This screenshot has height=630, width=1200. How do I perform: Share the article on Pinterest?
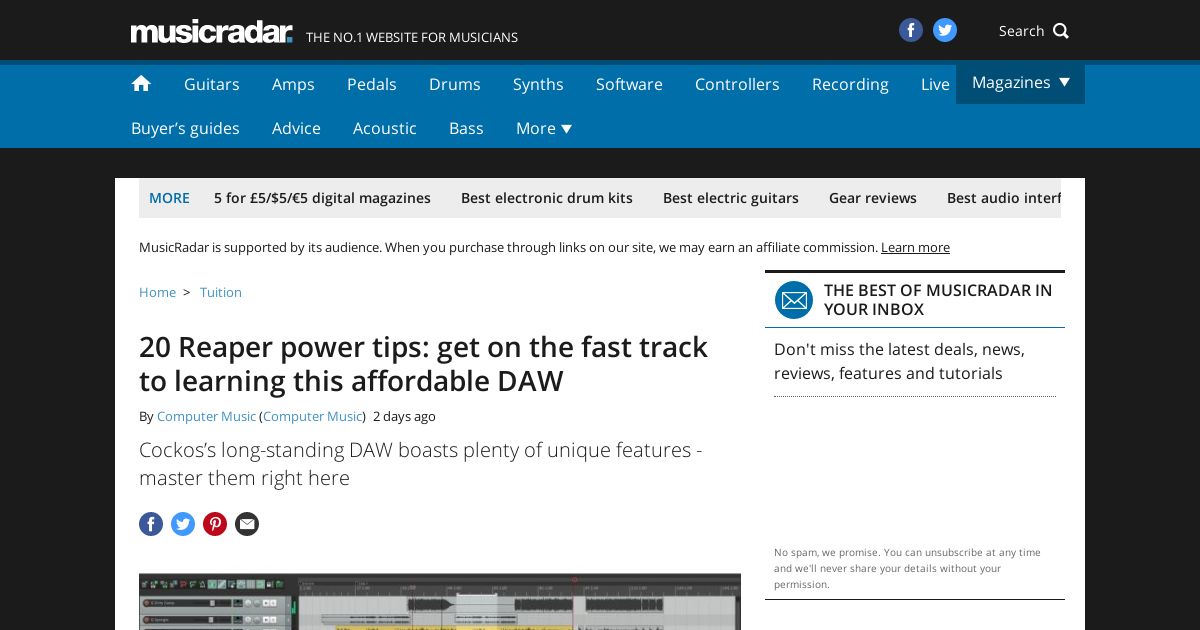pos(215,524)
